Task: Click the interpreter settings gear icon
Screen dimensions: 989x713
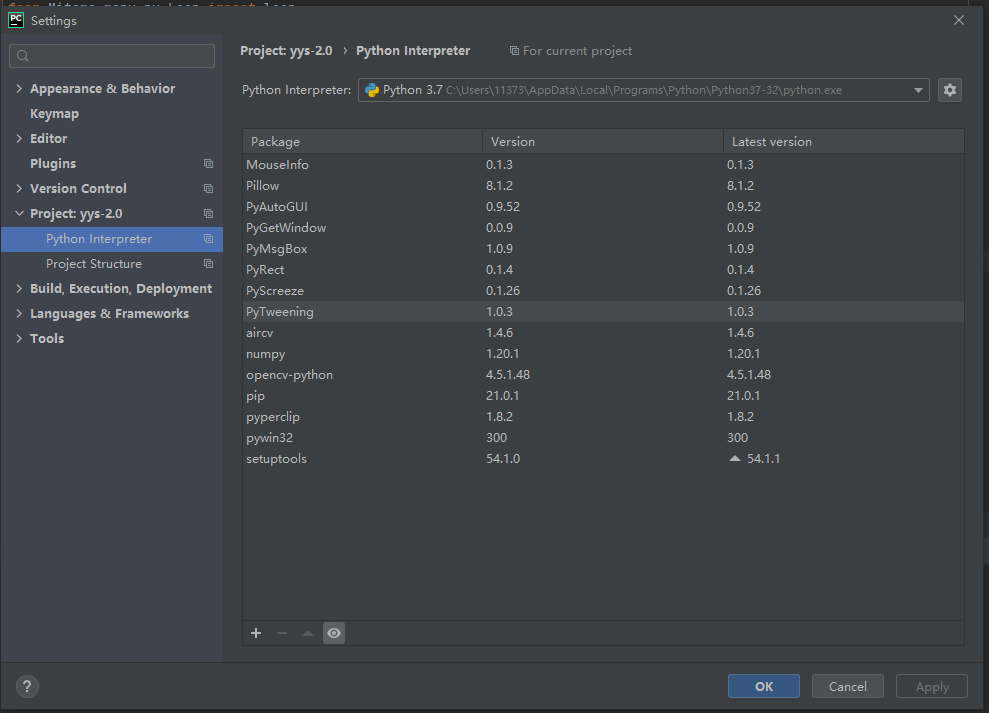Action: (949, 90)
